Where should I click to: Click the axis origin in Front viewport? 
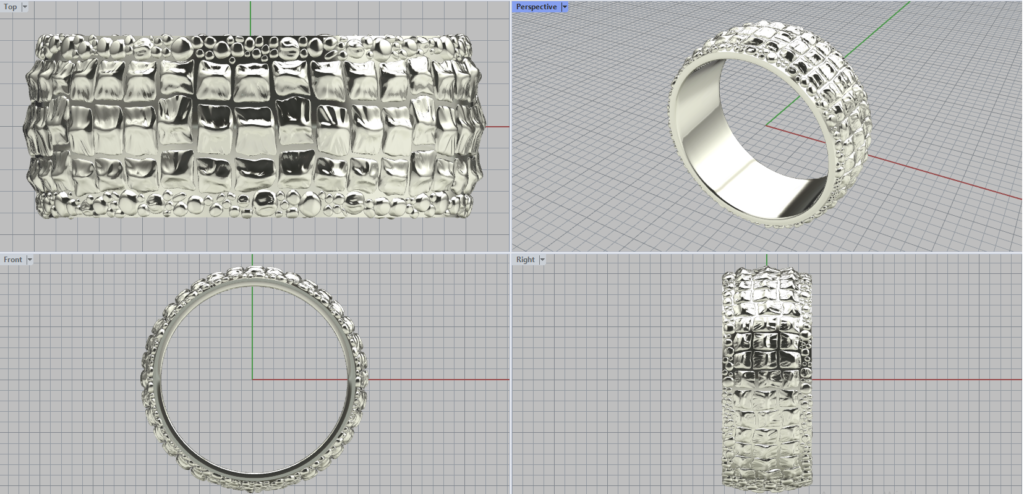point(251,379)
